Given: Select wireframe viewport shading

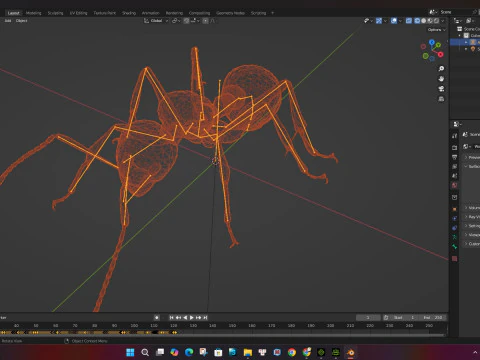Looking at the screenshot, I should (417, 21).
